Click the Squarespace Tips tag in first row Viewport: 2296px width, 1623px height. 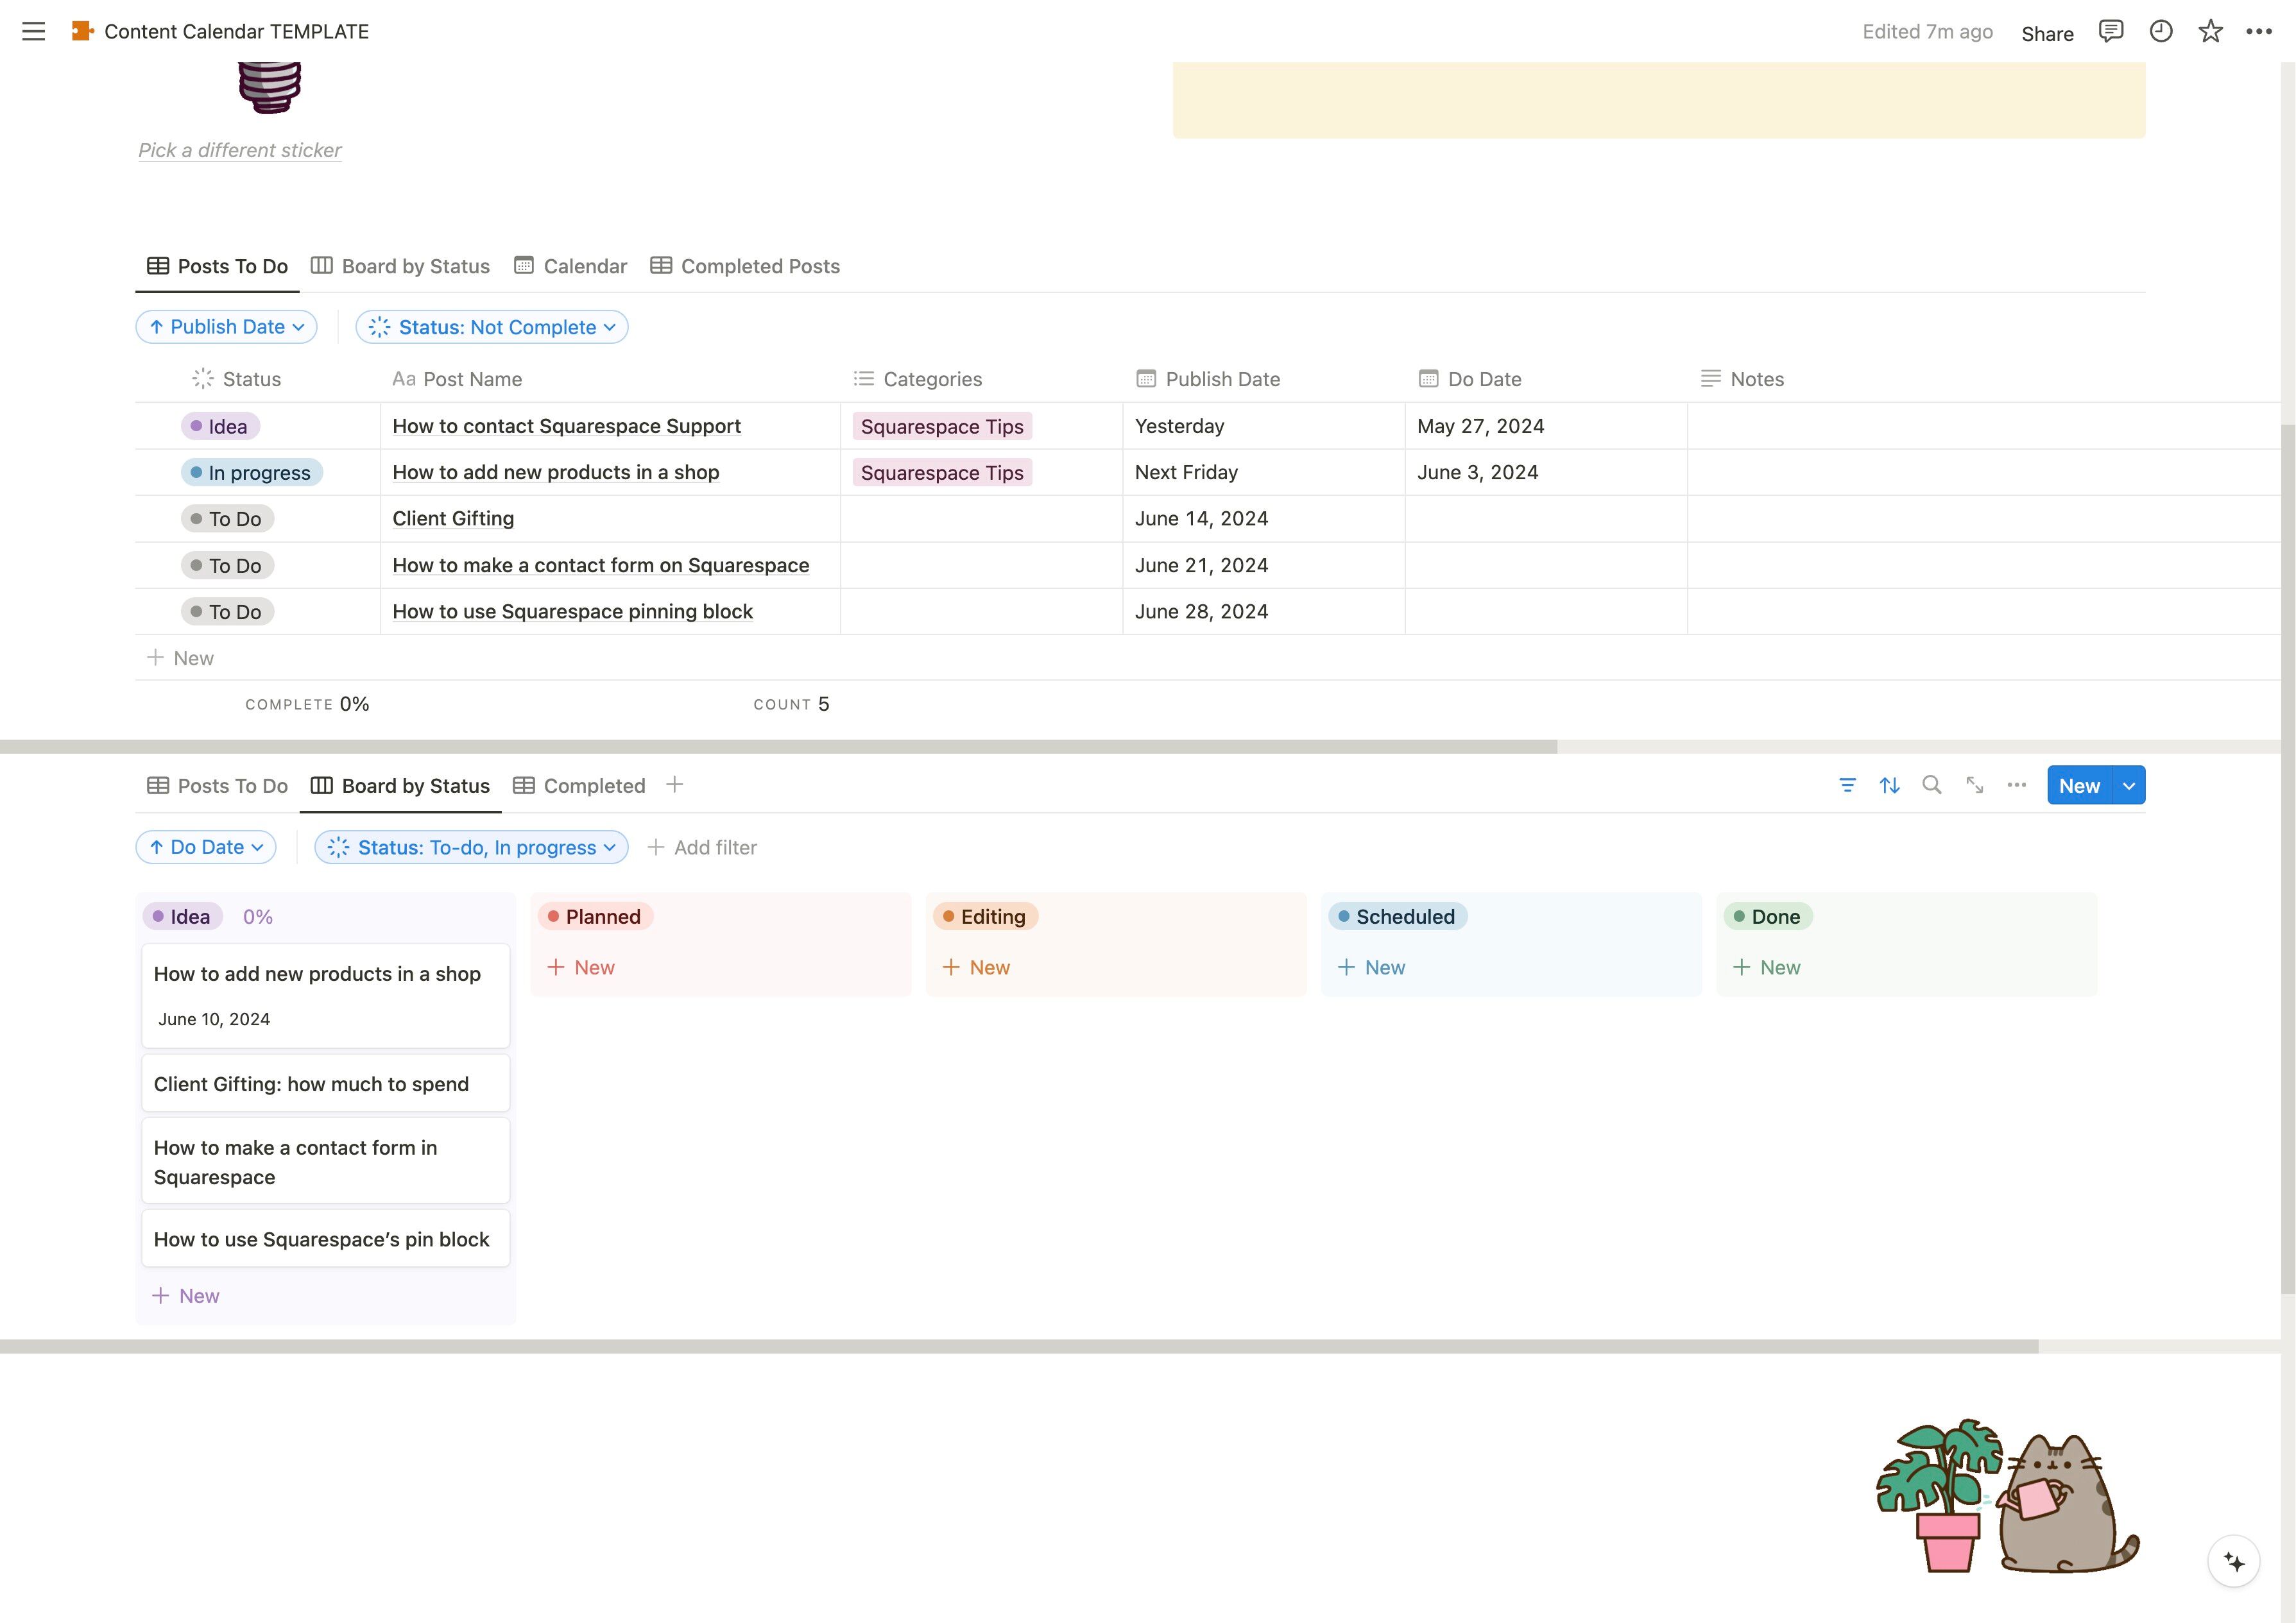941,427
